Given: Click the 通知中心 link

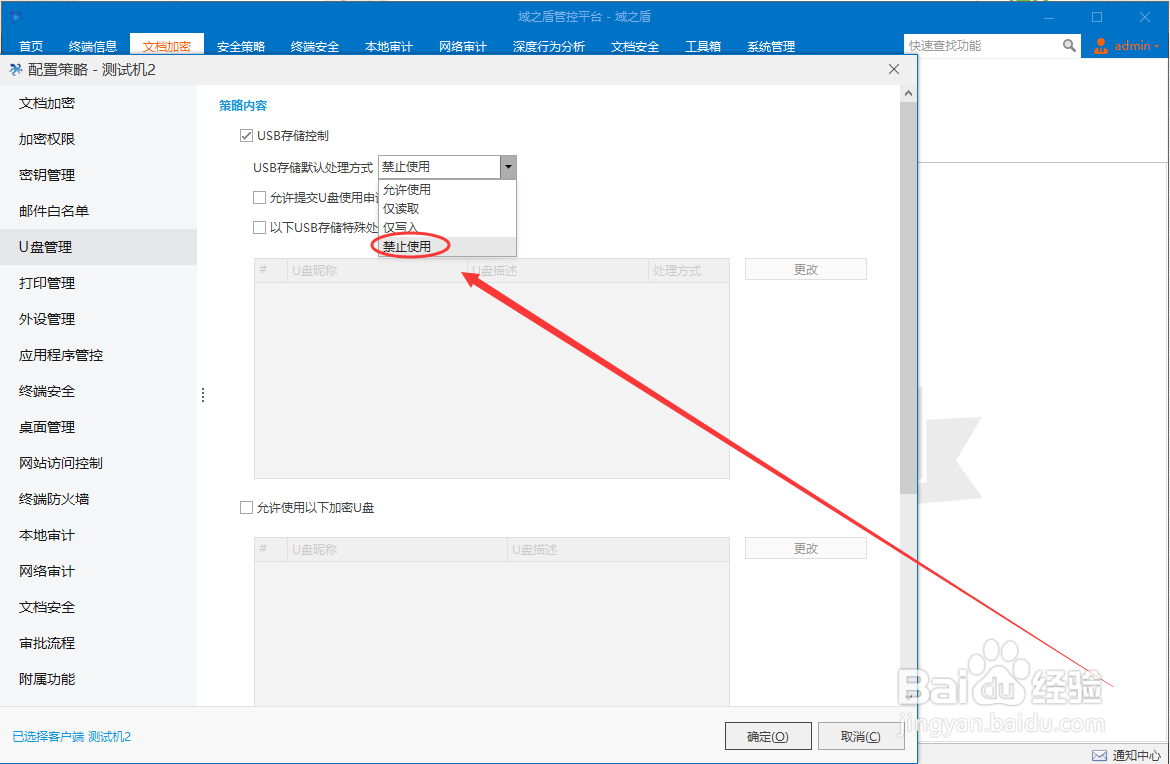Looking at the screenshot, I should (x=1136, y=755).
